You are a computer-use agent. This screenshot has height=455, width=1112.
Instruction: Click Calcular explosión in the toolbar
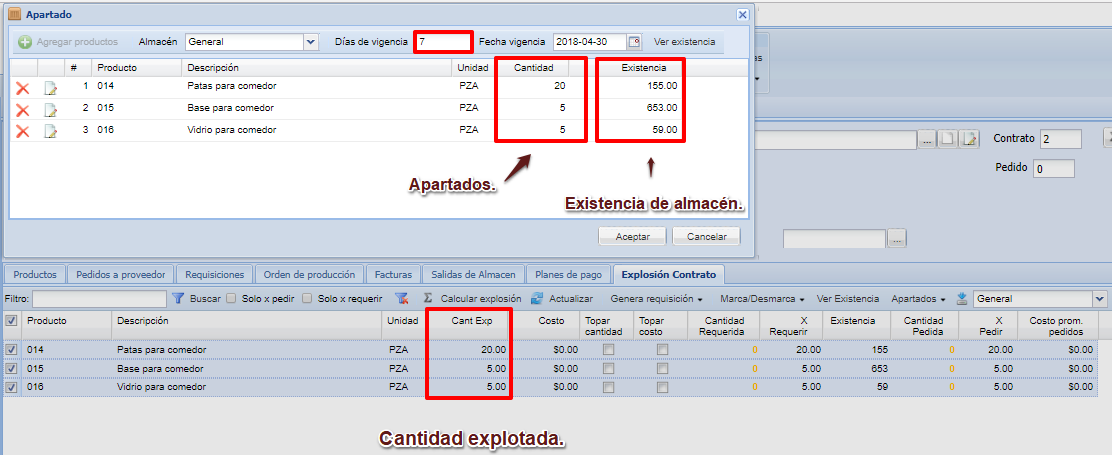[x=480, y=298]
